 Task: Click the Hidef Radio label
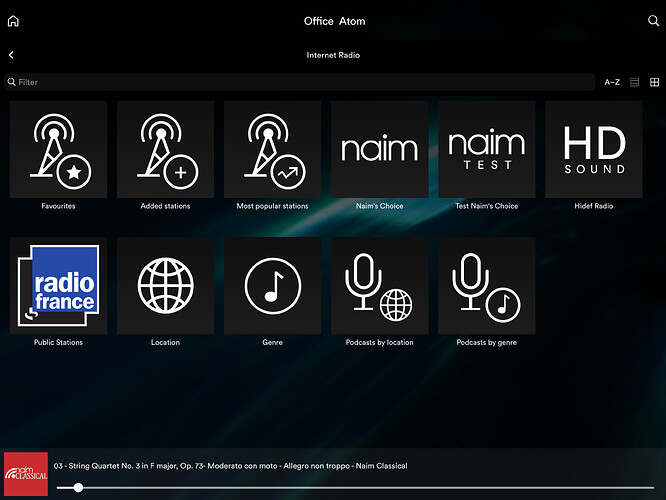593,206
